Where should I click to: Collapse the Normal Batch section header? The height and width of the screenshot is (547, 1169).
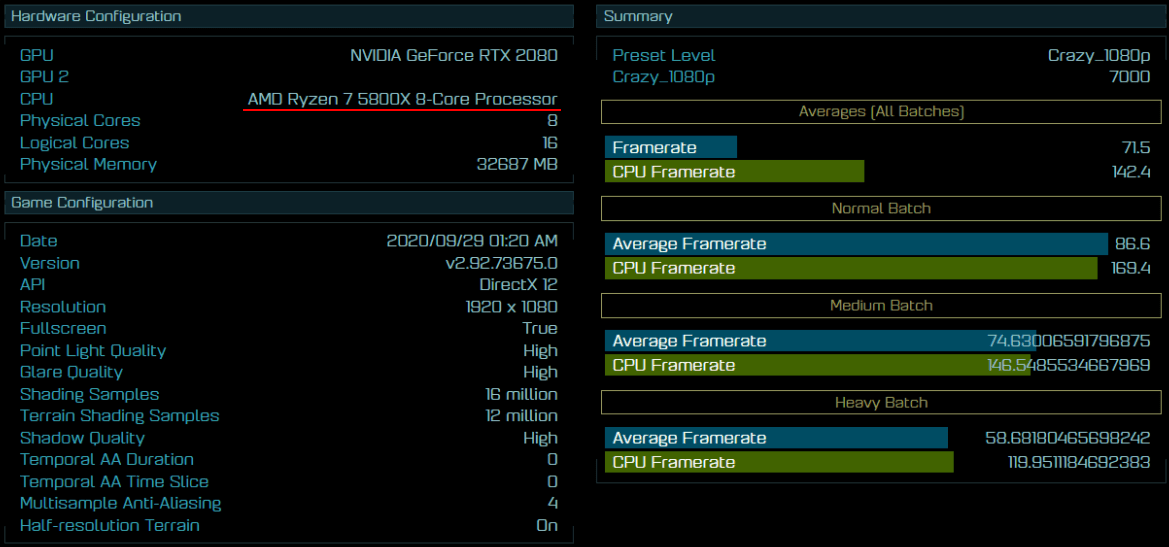(x=881, y=208)
